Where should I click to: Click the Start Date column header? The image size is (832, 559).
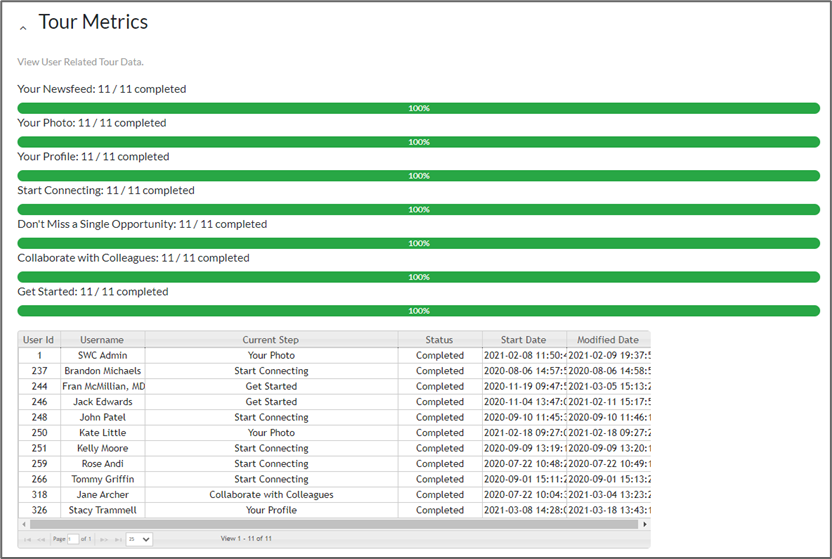point(524,340)
